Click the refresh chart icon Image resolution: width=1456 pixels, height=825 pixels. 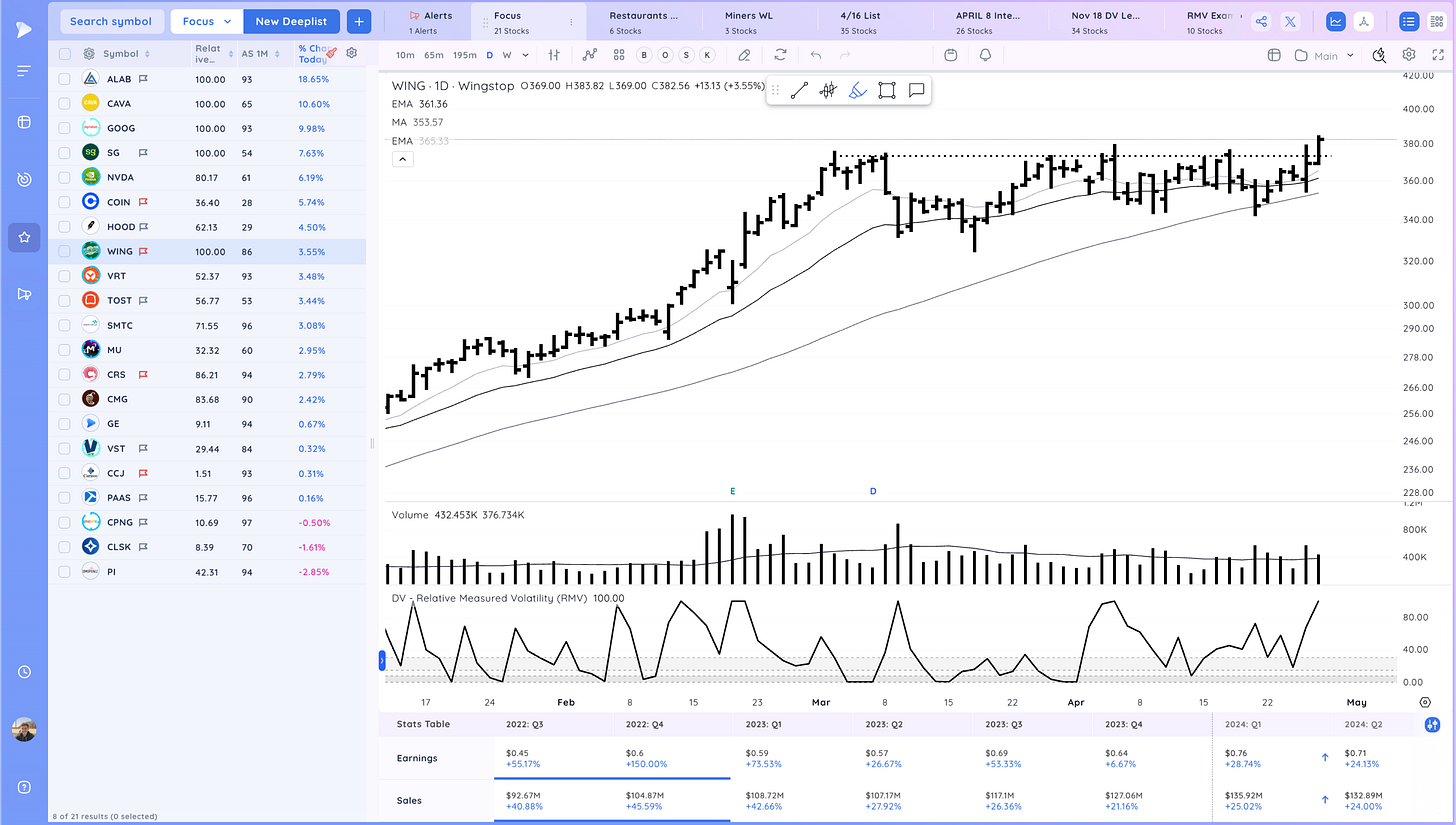(780, 55)
